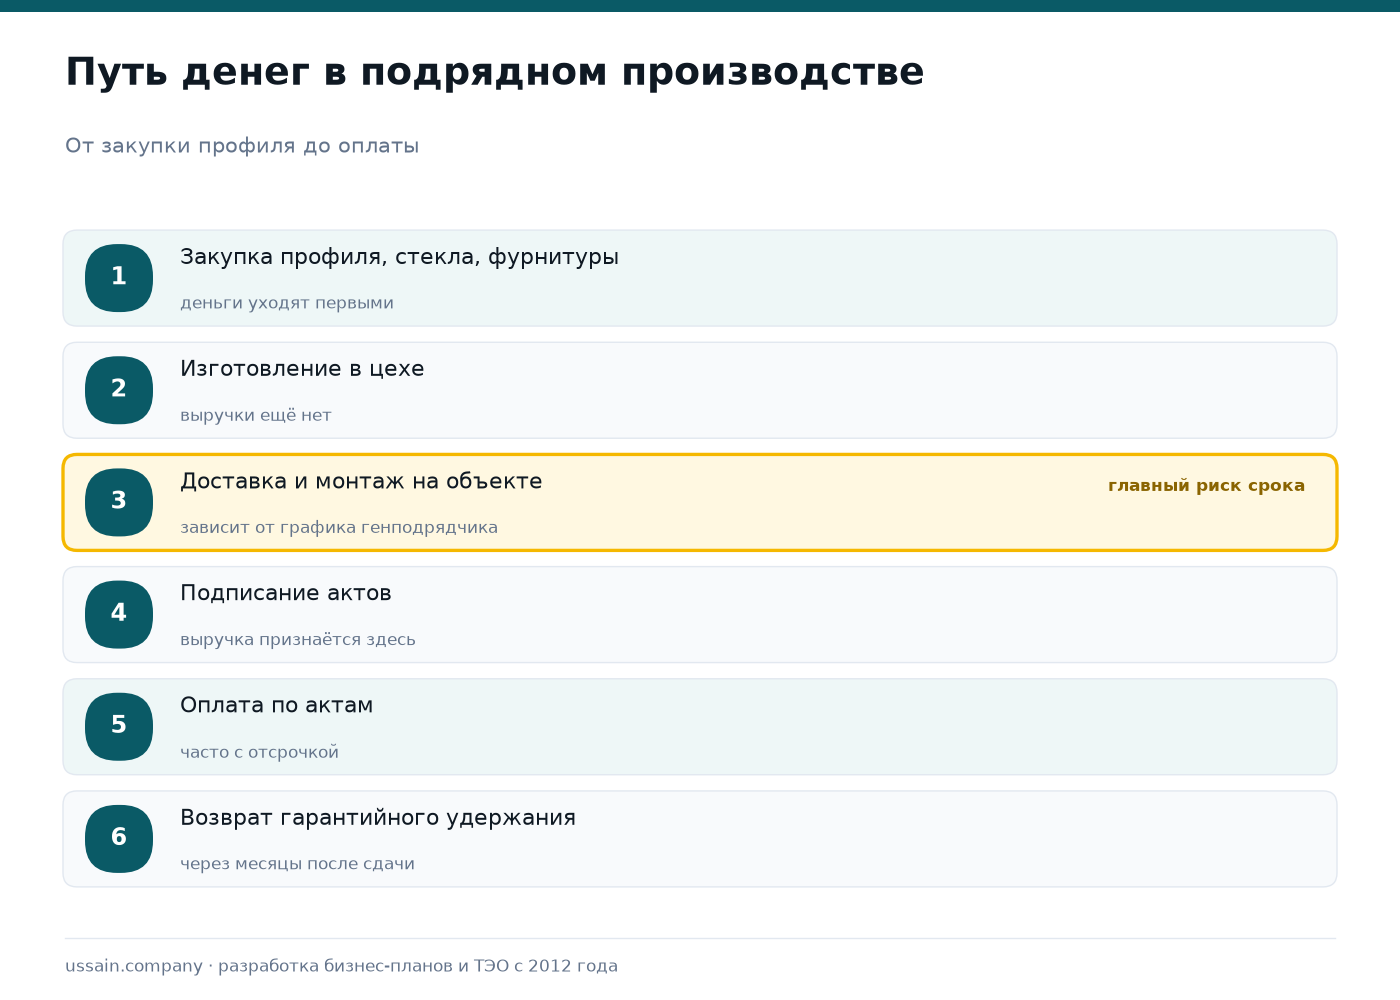Click 'Оплата по актам' heading
The width and height of the screenshot is (1400, 1000).
coord(277,705)
